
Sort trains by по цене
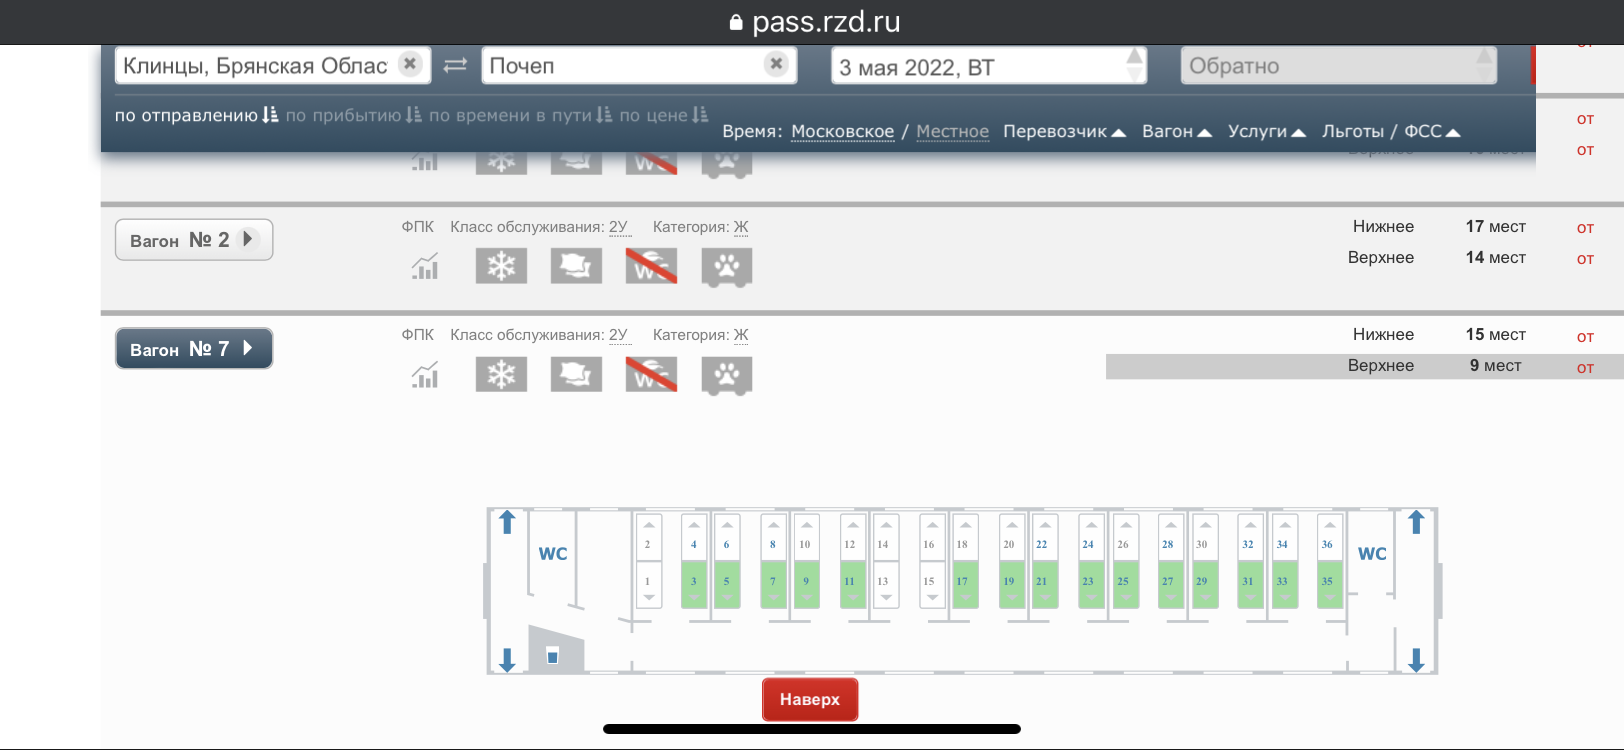pos(663,116)
